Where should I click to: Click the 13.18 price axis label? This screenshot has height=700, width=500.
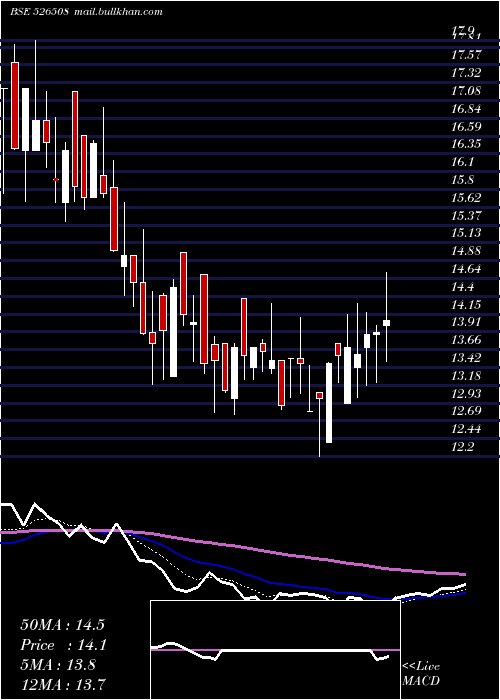pyautogui.click(x=466, y=375)
